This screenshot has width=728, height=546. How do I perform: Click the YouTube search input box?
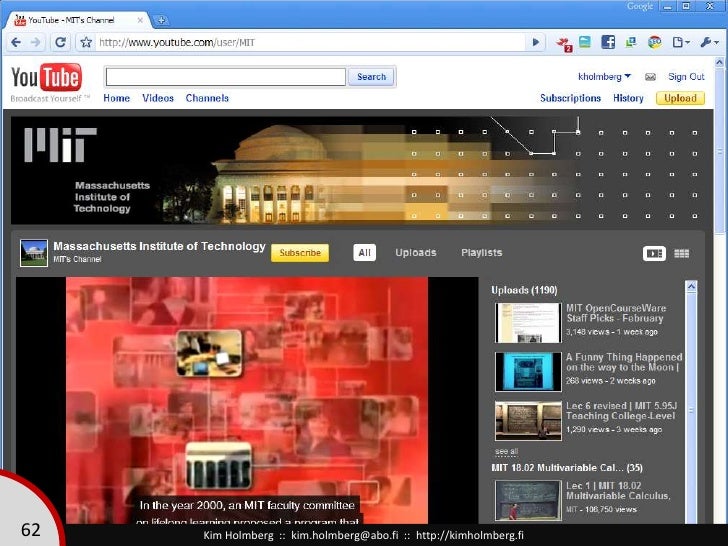(x=226, y=77)
